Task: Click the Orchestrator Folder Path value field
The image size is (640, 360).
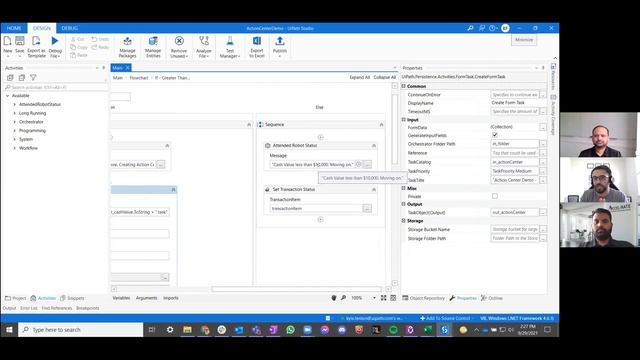Action: click(x=515, y=144)
